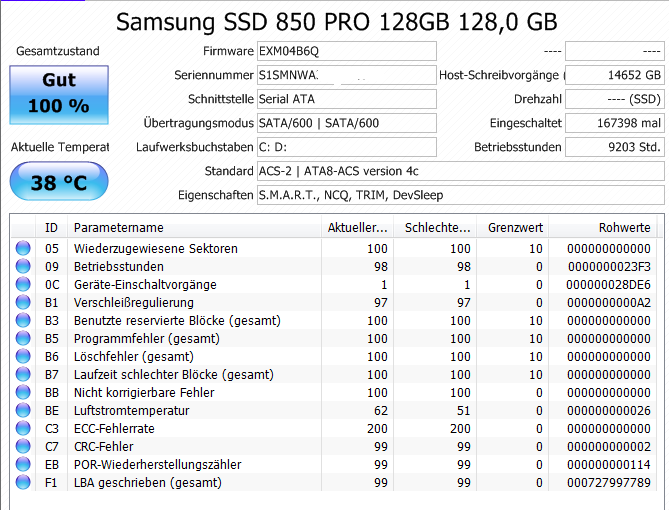The height and width of the screenshot is (510, 669).
Task: Click status orb for CRC-Fehler
Action: (x=23, y=446)
